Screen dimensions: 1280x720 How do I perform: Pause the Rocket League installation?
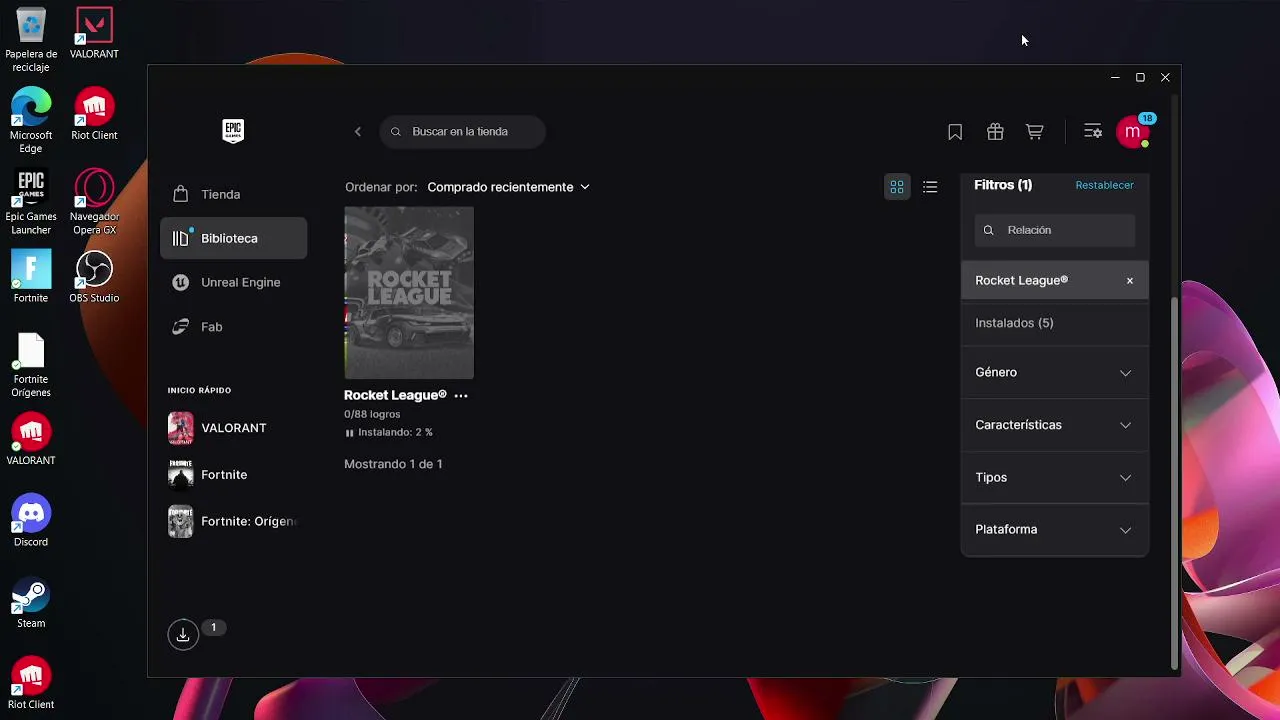[x=349, y=433]
